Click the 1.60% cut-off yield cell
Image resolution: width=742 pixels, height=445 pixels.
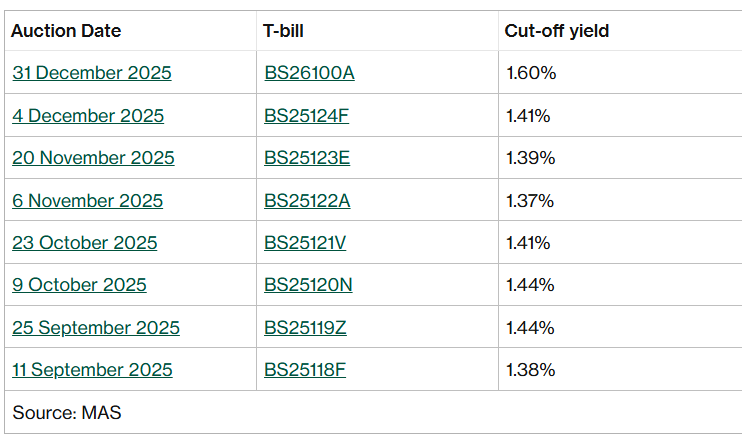click(x=530, y=73)
